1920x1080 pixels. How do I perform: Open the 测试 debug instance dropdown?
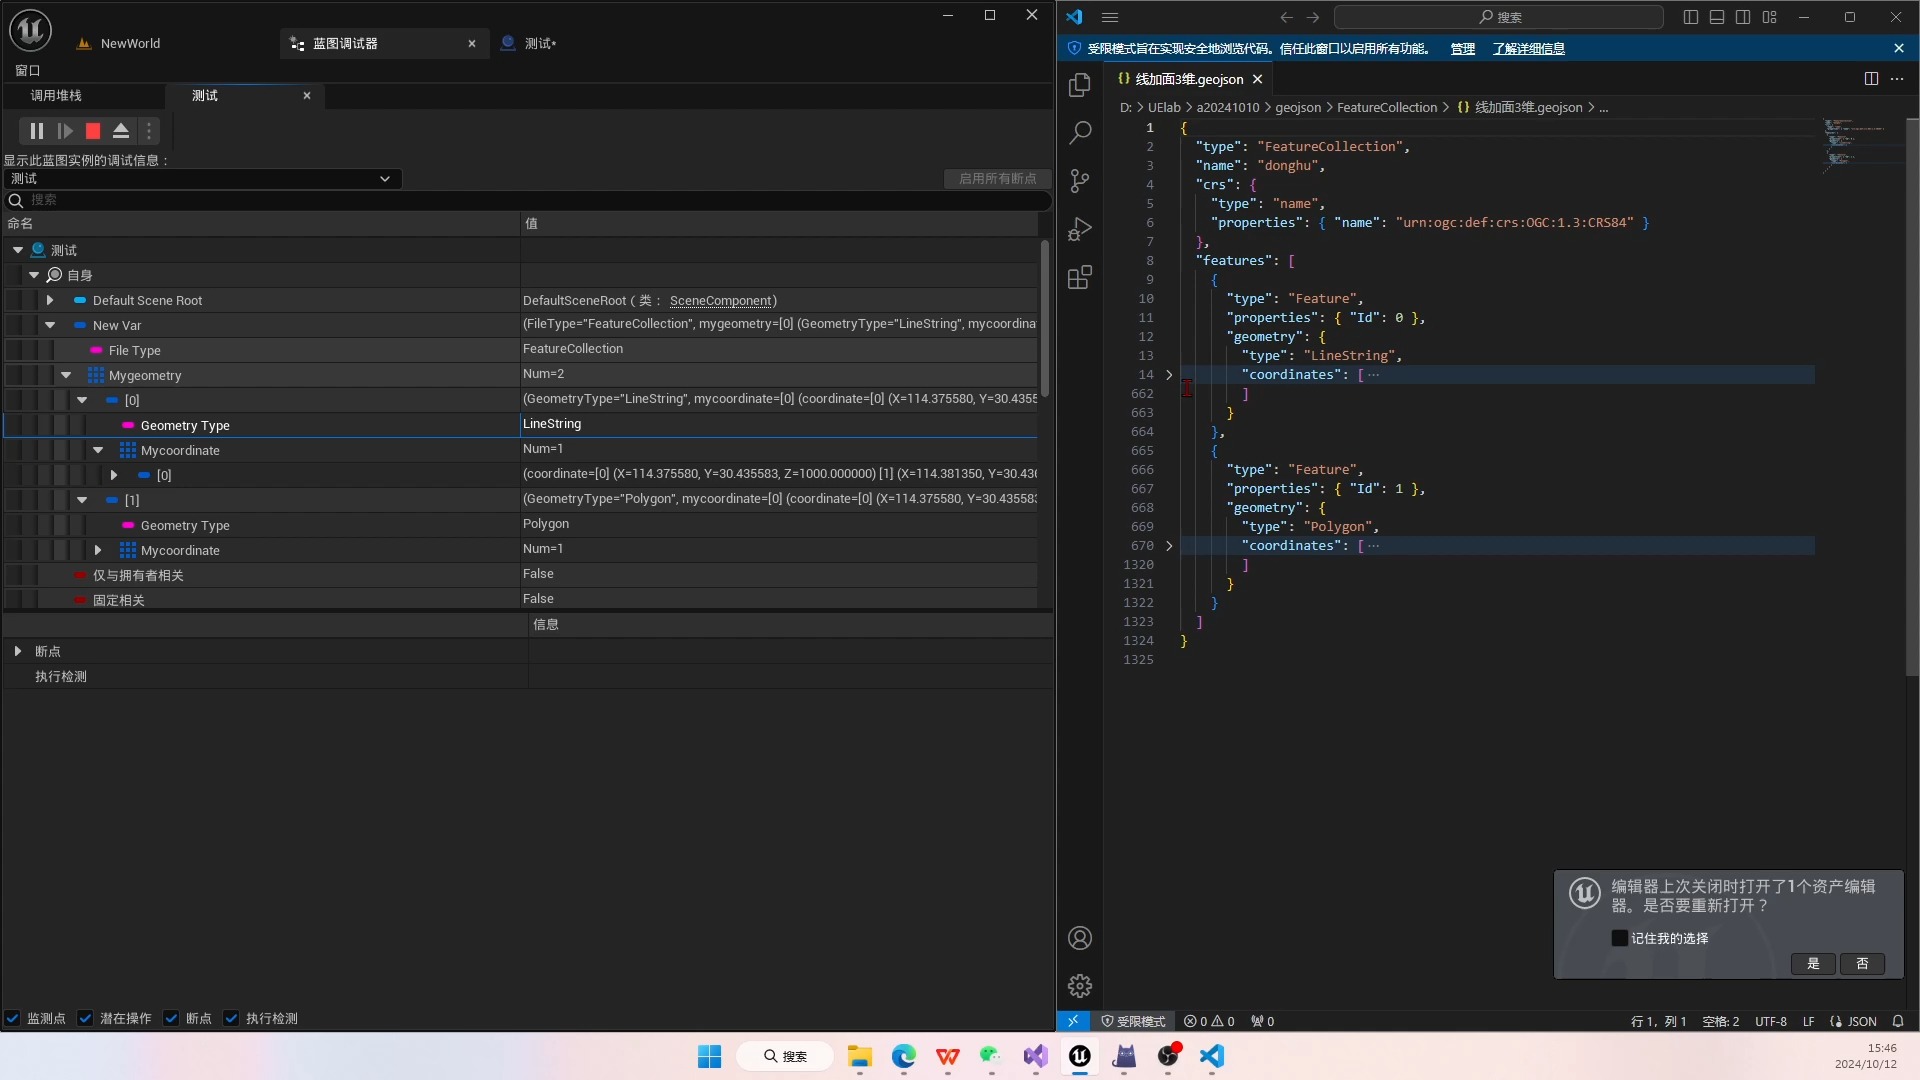[x=201, y=179]
